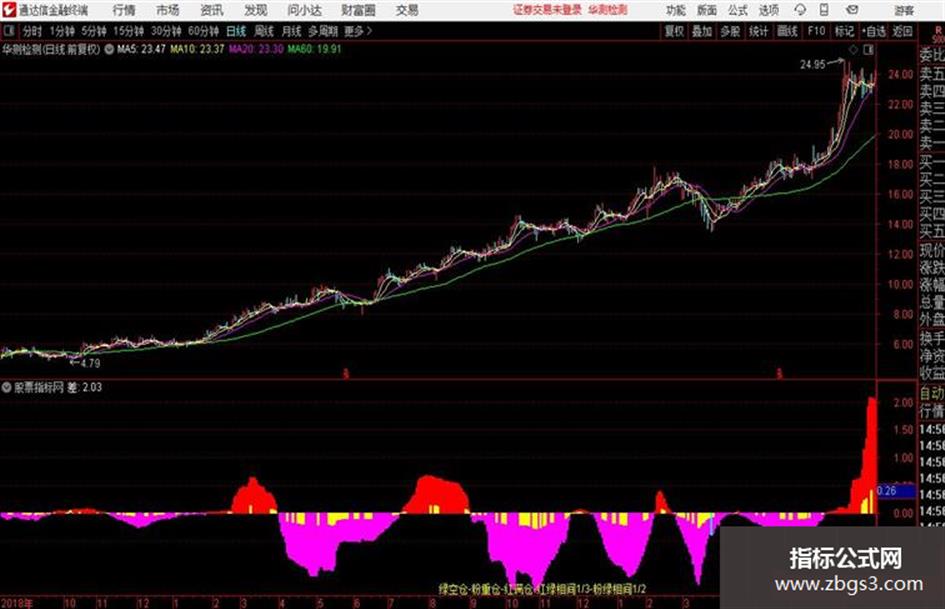This screenshot has height=609, width=945.
Task: Open the 资讯 menu
Action: click(212, 10)
